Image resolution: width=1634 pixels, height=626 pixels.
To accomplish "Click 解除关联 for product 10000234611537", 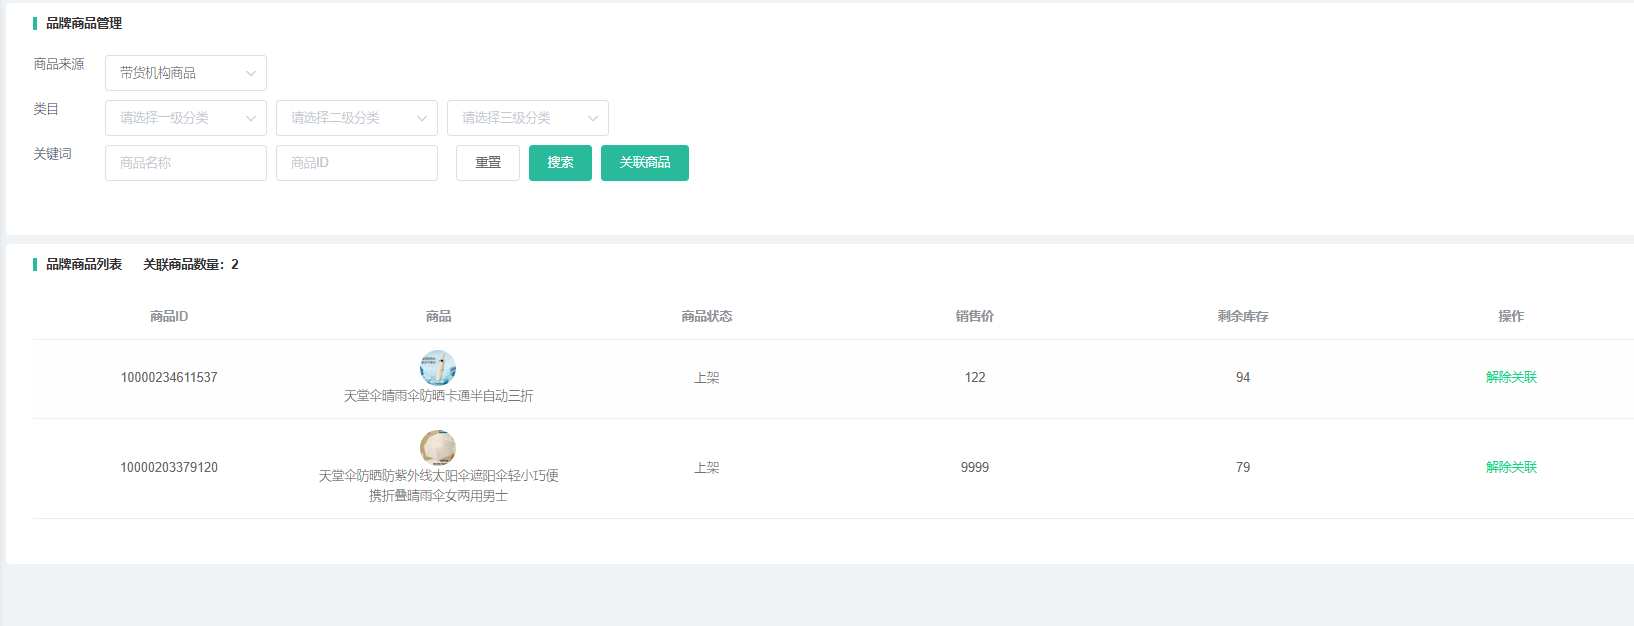I will click(x=1511, y=377).
